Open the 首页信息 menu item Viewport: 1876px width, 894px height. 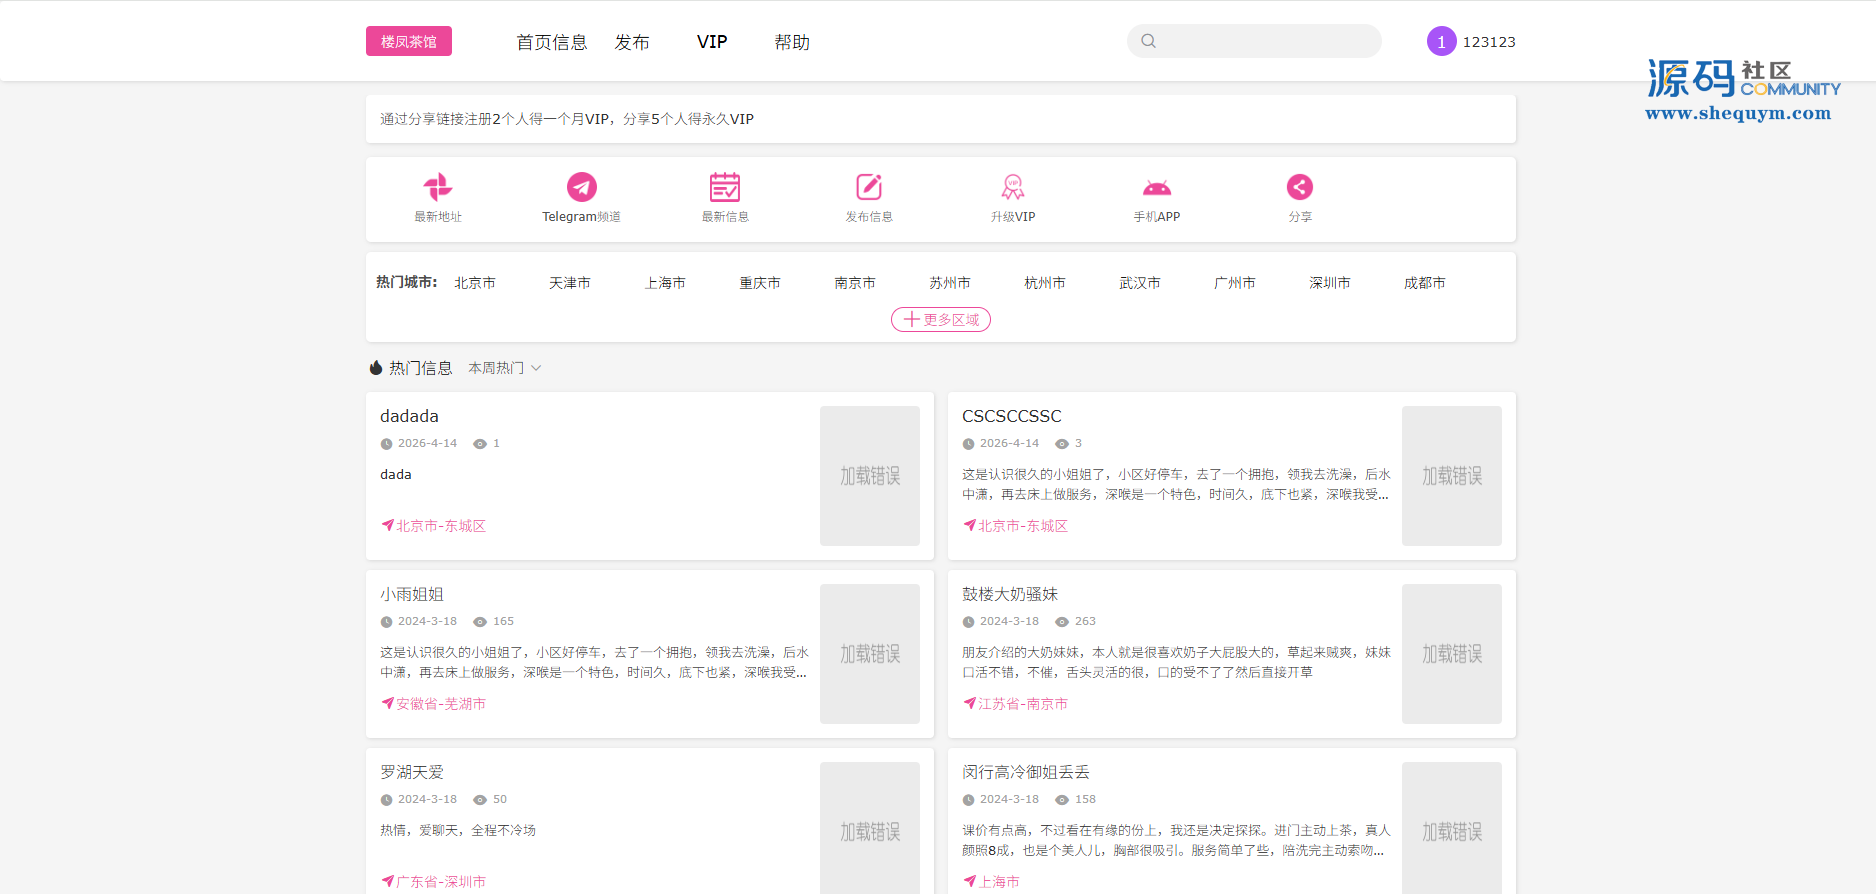551,42
